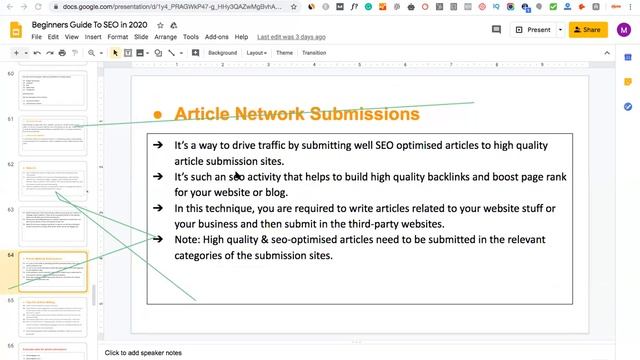Open the Layout dropdown
640x360 pixels.
(256, 53)
